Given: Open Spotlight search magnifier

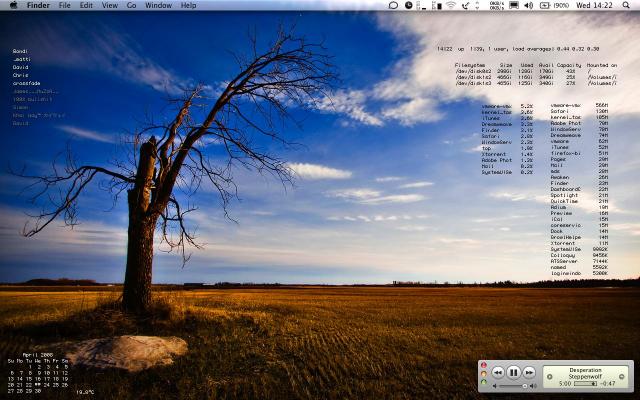Looking at the screenshot, I should click(626, 5).
